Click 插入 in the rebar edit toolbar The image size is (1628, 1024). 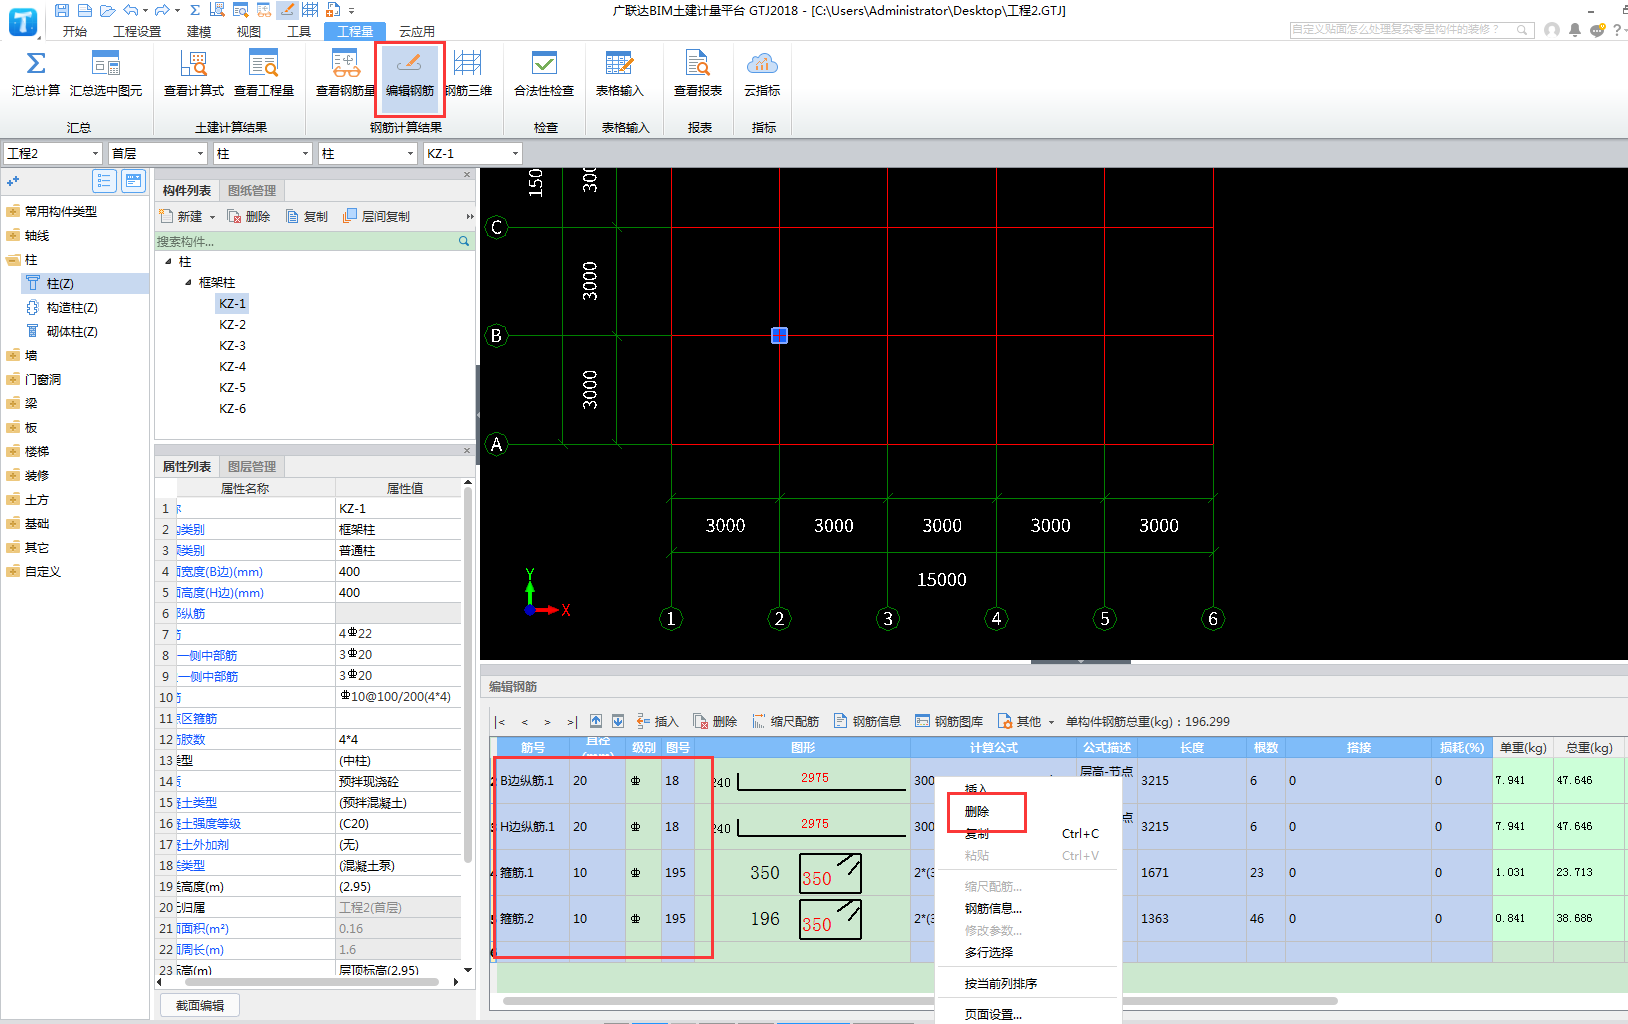(657, 721)
